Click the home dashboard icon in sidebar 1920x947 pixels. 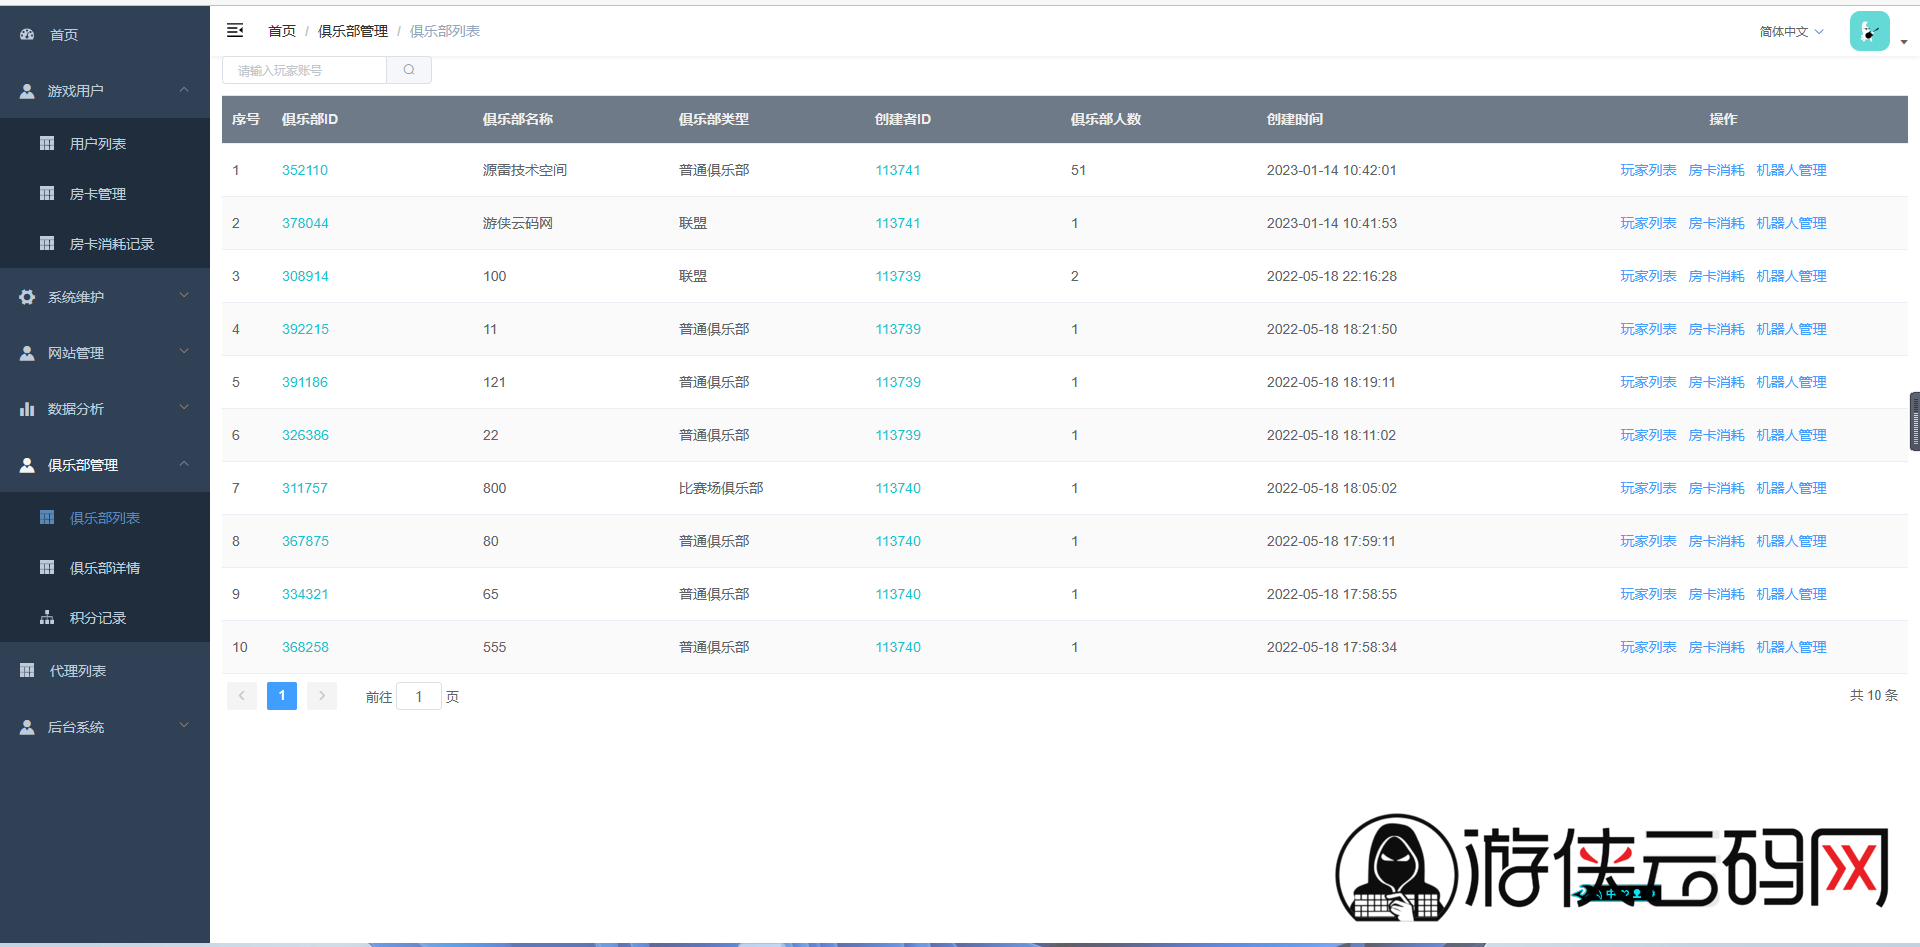tap(27, 35)
